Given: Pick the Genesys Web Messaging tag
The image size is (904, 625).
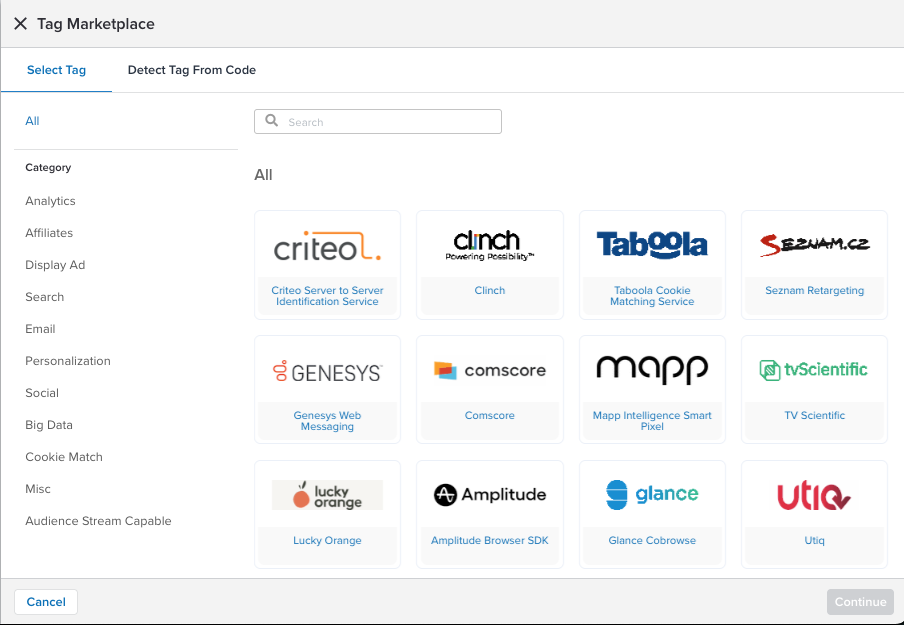Looking at the screenshot, I should (327, 388).
